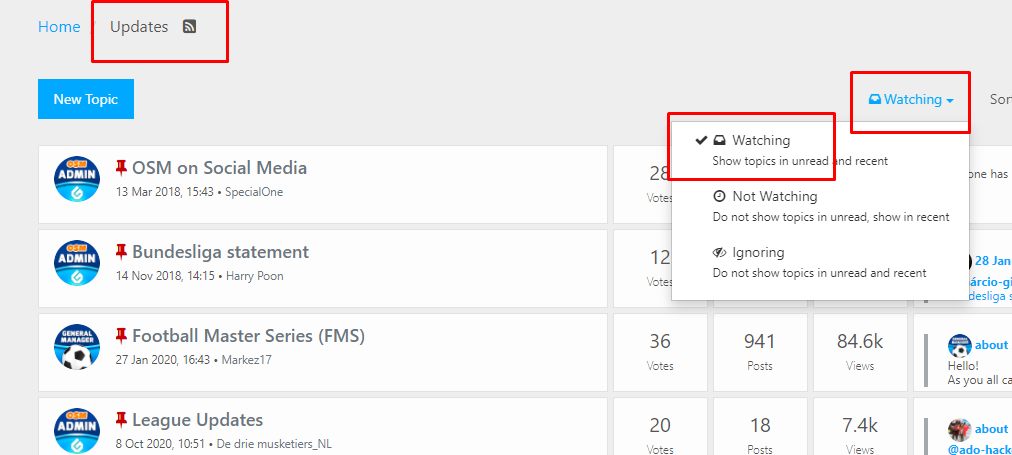Click the OSM Admin avatar on Bundesliga statement
This screenshot has width=1012, height=455.
tap(77, 263)
